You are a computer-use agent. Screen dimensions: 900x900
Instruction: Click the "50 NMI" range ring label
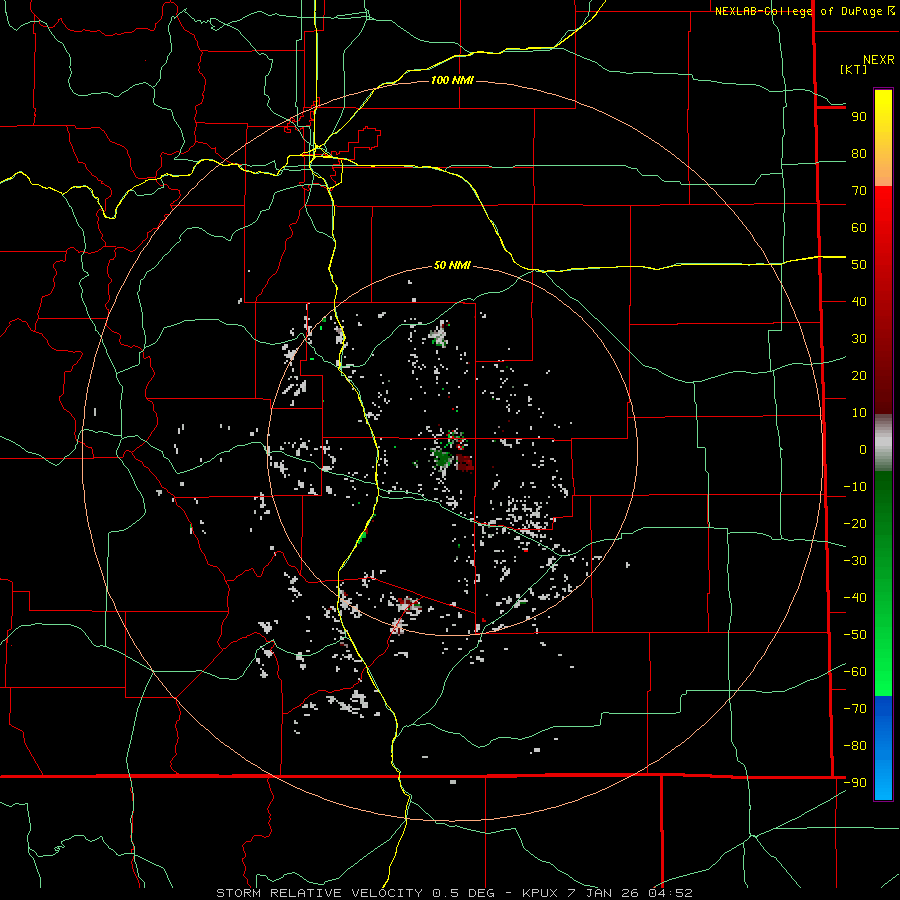[x=452, y=265]
